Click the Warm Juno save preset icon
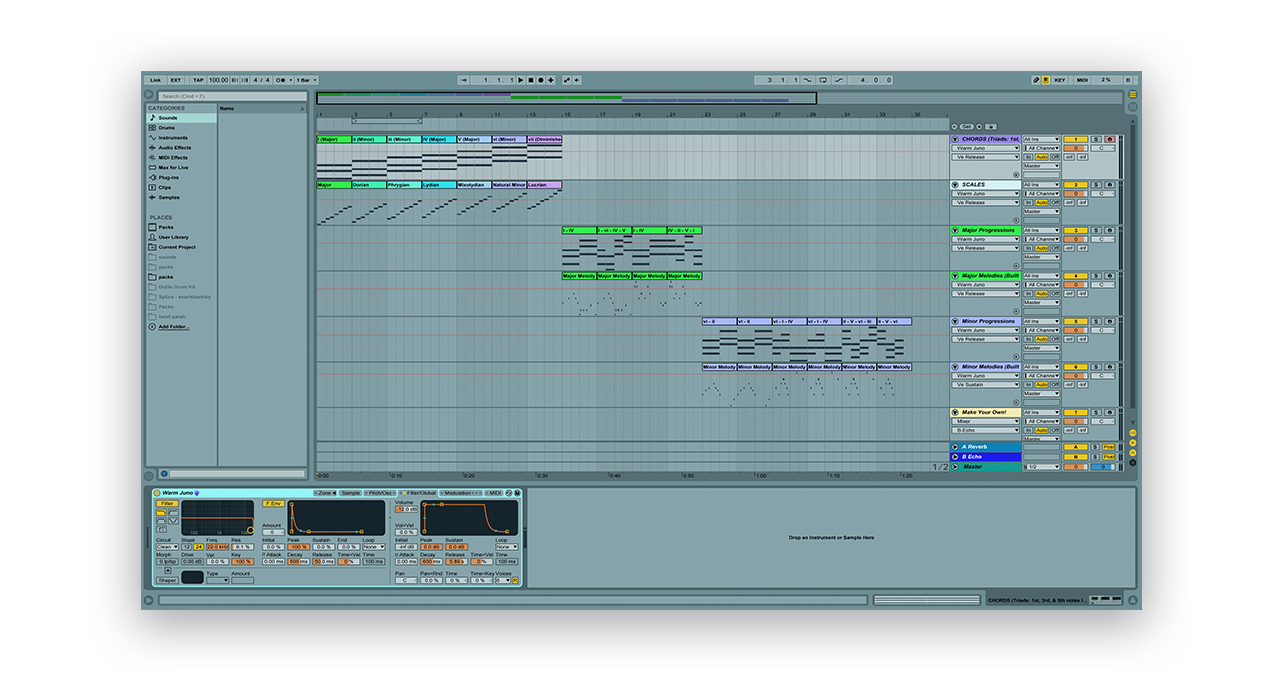The image size is (1280, 693). pyautogui.click(x=517, y=493)
